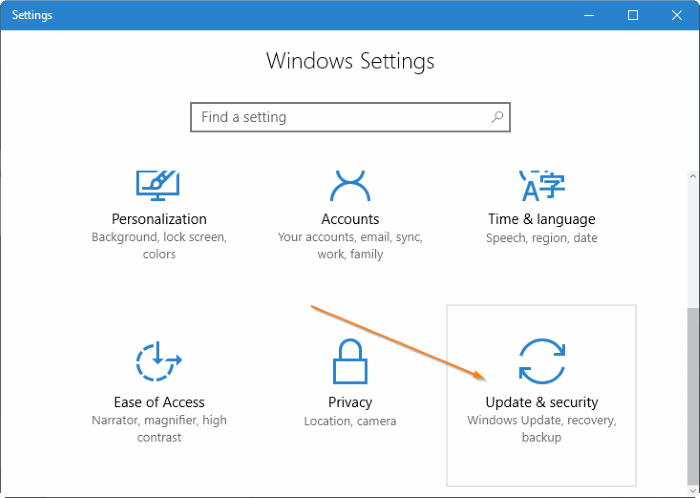Minimize the Settings window
The width and height of the screenshot is (700, 498).
coord(587,15)
